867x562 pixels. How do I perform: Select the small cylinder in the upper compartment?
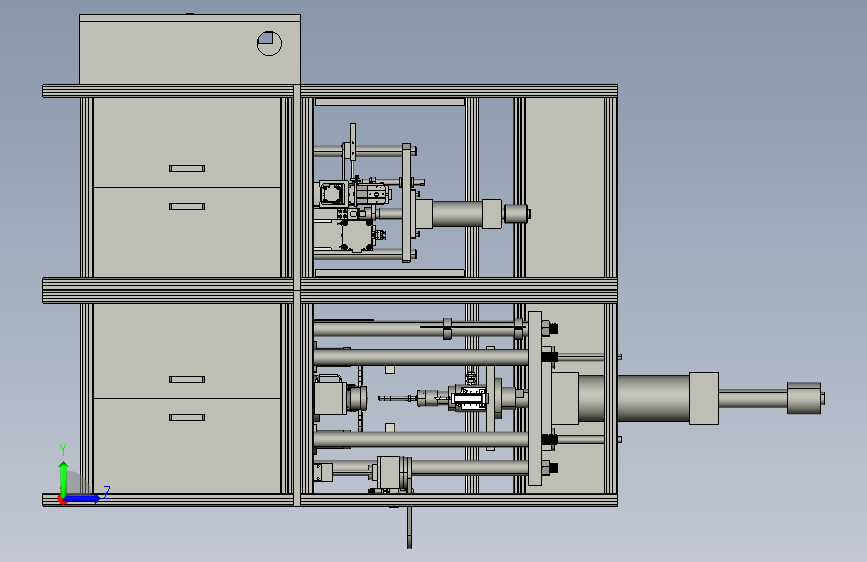458,214
